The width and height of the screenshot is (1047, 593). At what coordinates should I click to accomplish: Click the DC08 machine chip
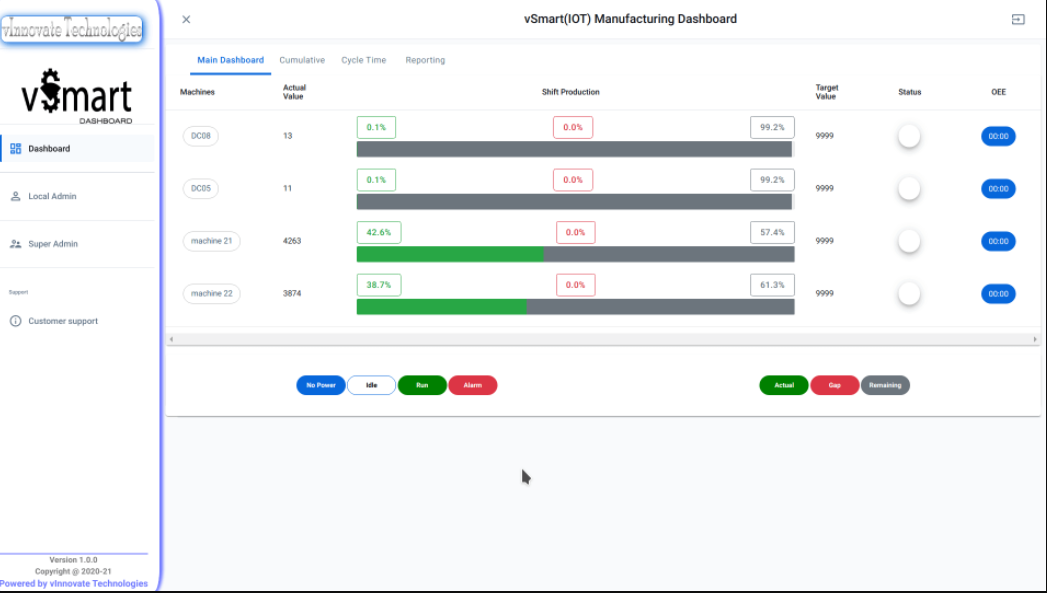pyautogui.click(x=200, y=136)
